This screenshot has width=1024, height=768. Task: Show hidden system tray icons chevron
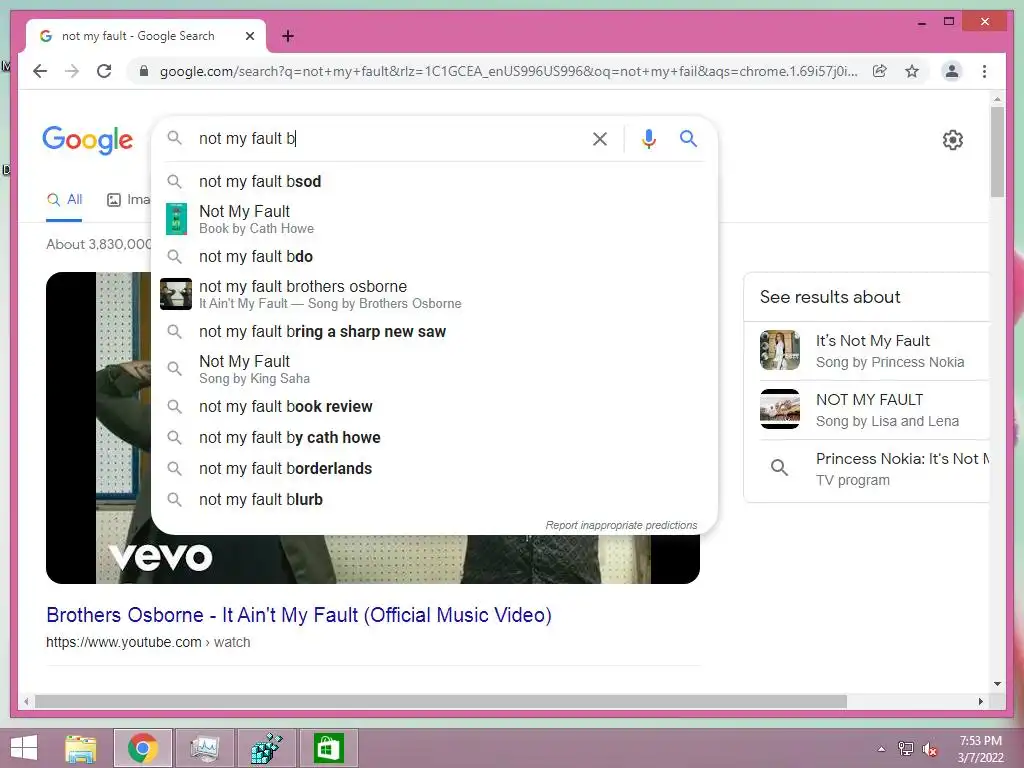tap(882, 749)
